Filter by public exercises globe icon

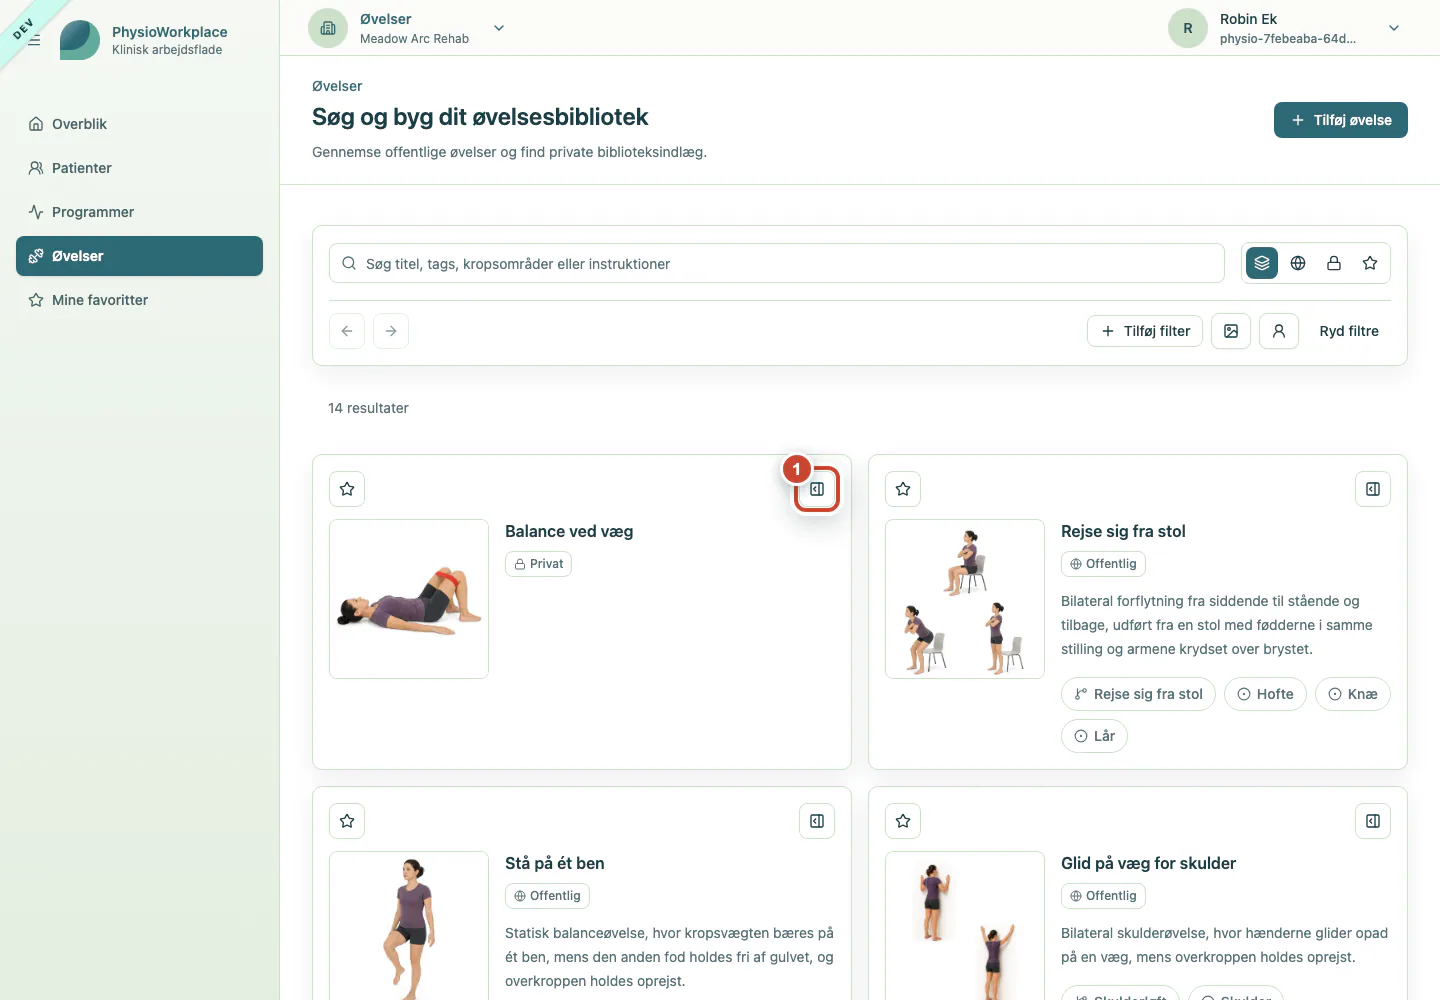click(x=1298, y=263)
